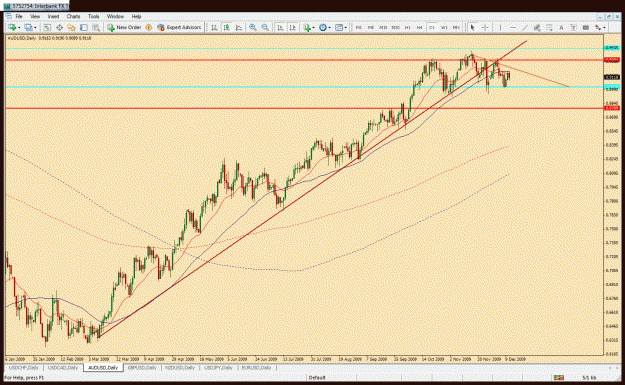Select the M15 timeframe button

tap(383, 28)
